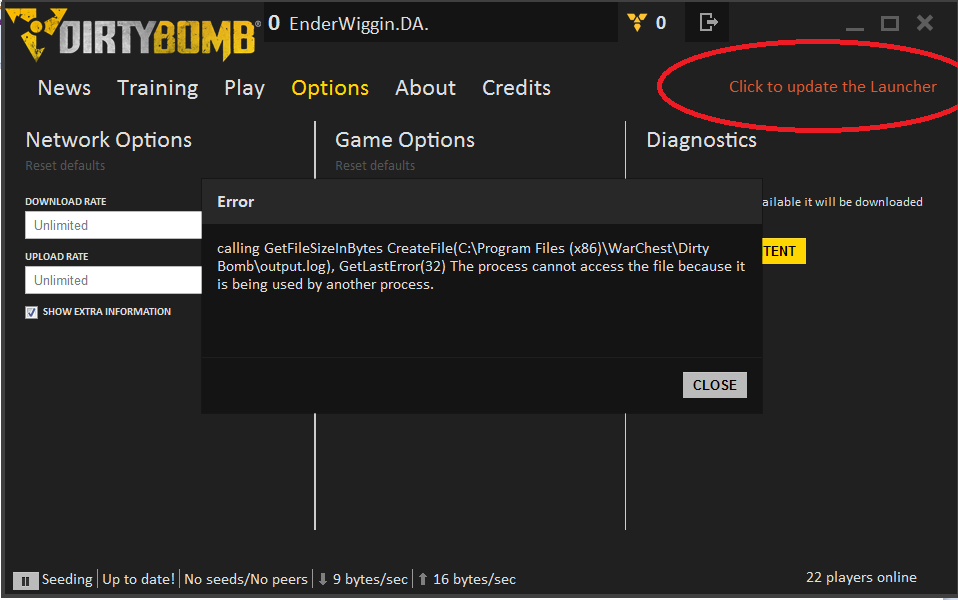Click the download speed arrow indicator
Screen dimensions: 958x600
point(322,579)
